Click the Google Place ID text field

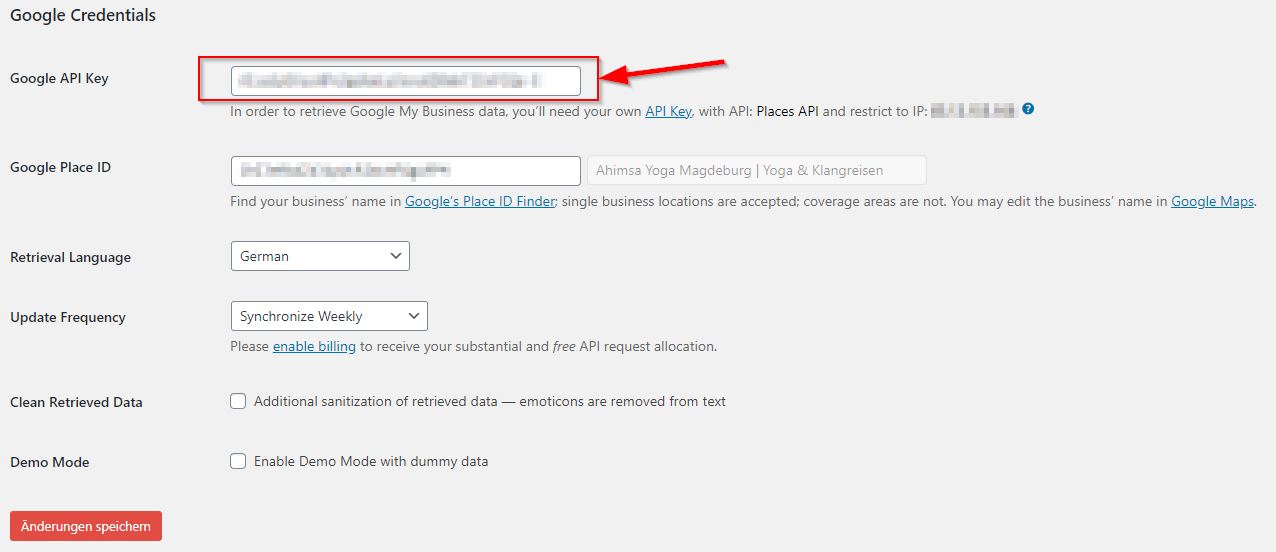click(405, 170)
